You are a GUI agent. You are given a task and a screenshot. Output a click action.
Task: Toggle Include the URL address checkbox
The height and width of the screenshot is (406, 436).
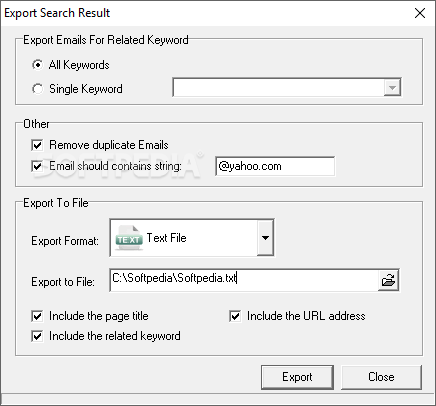click(x=235, y=316)
